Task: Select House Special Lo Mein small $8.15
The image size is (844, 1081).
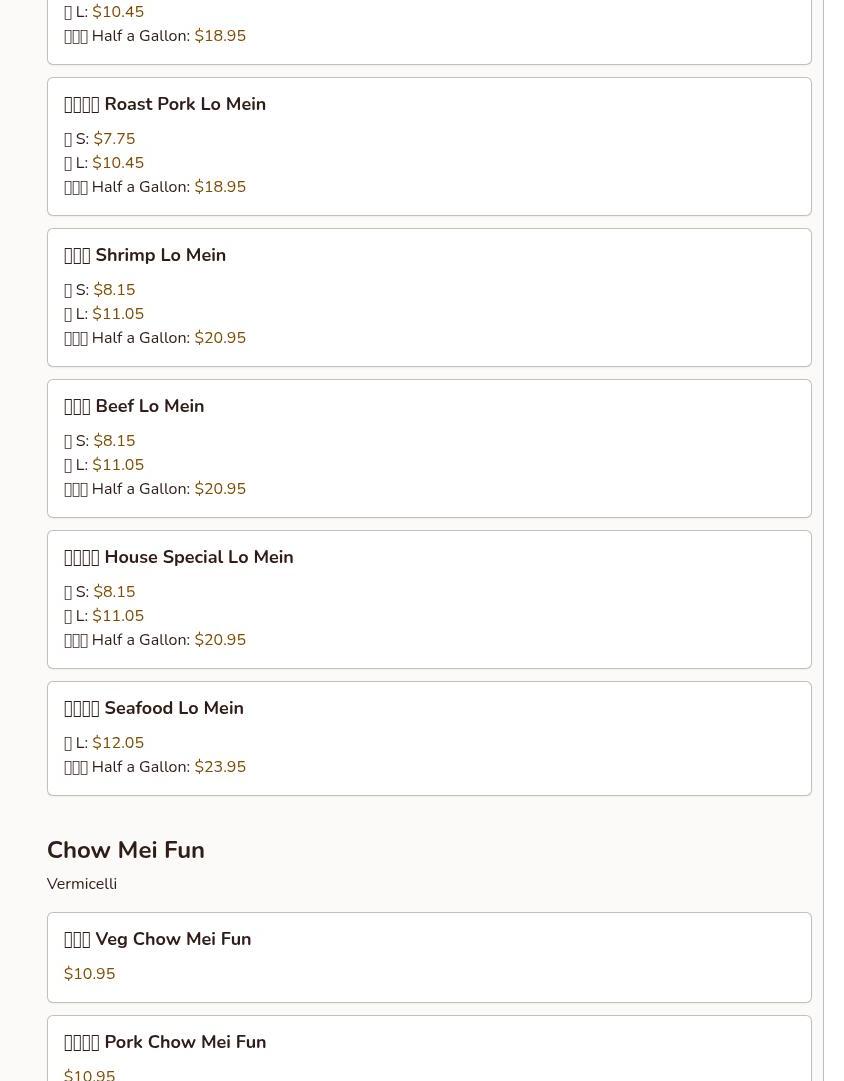Action: point(99,592)
